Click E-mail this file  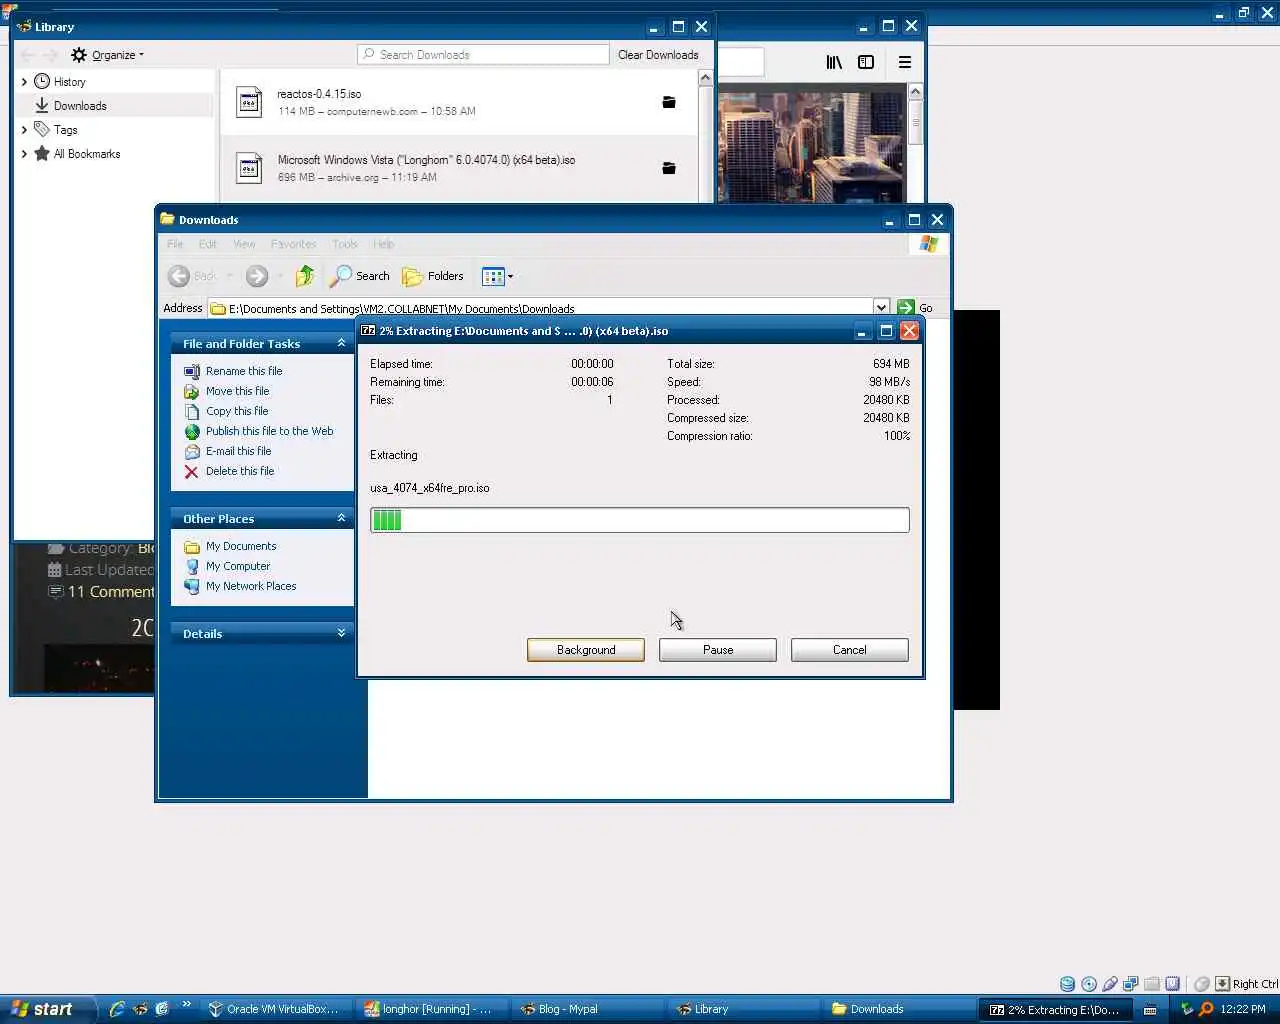pyautogui.click(x=238, y=451)
